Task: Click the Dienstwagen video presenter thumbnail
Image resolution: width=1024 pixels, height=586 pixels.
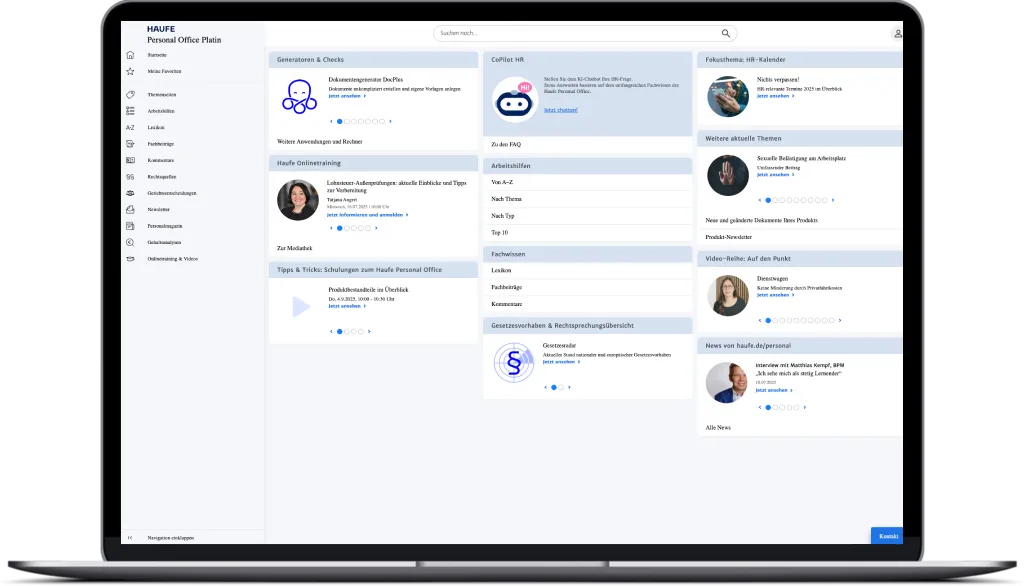Action: 728,295
